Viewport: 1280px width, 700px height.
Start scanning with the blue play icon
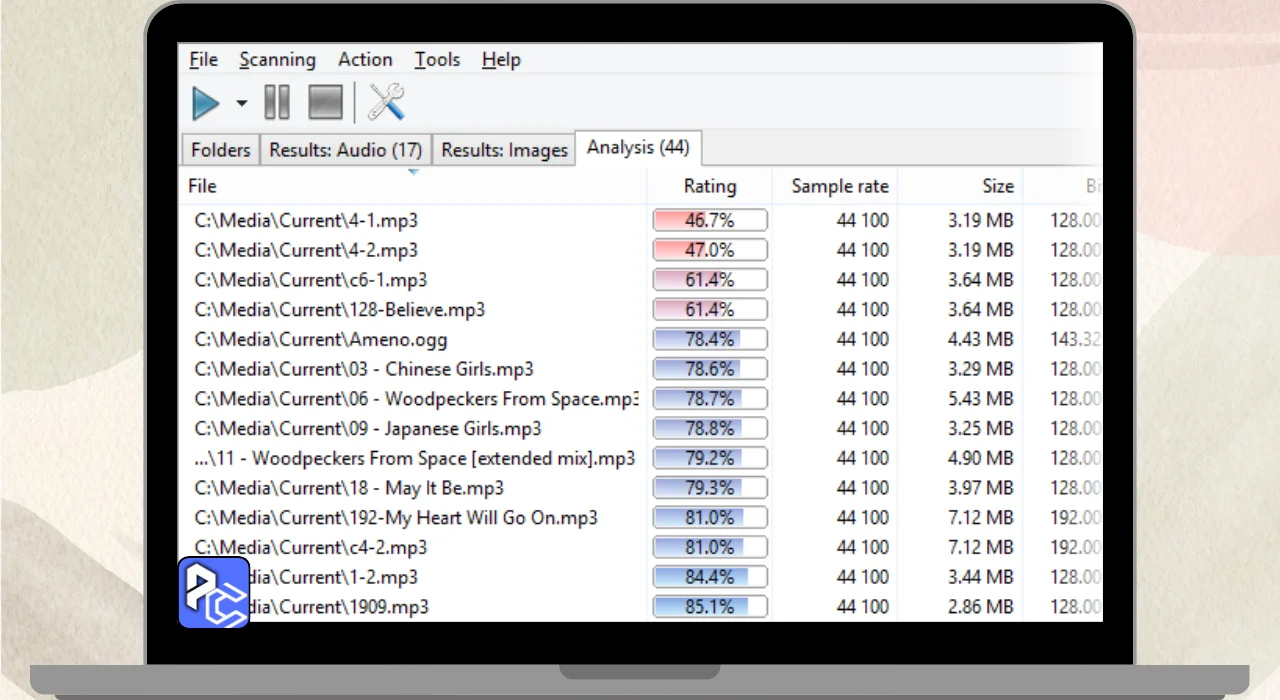206,103
